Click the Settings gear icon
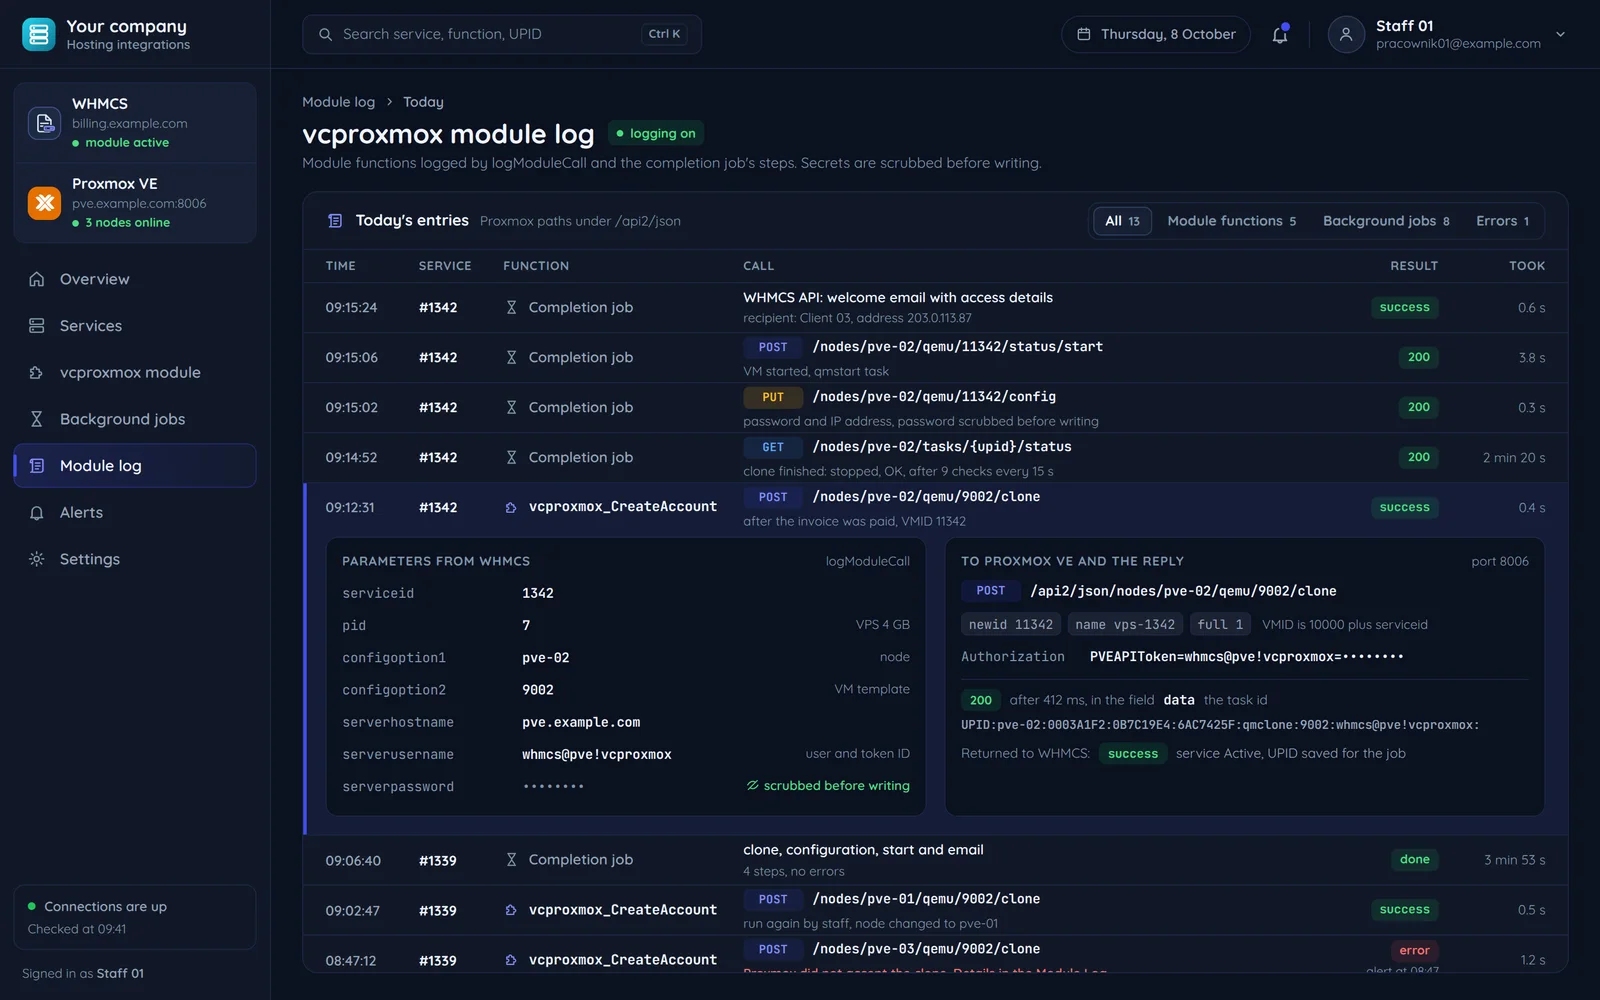This screenshot has height=1000, width=1600. tap(37, 559)
